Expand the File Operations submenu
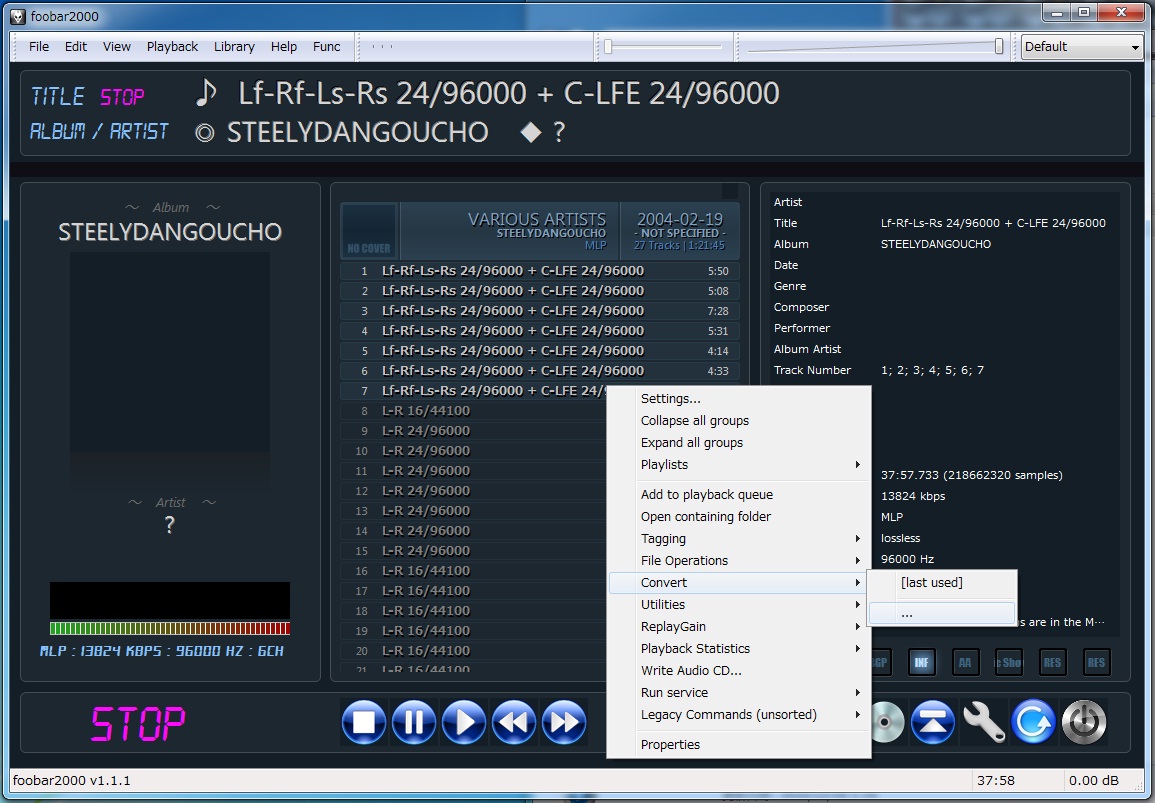 (739, 561)
